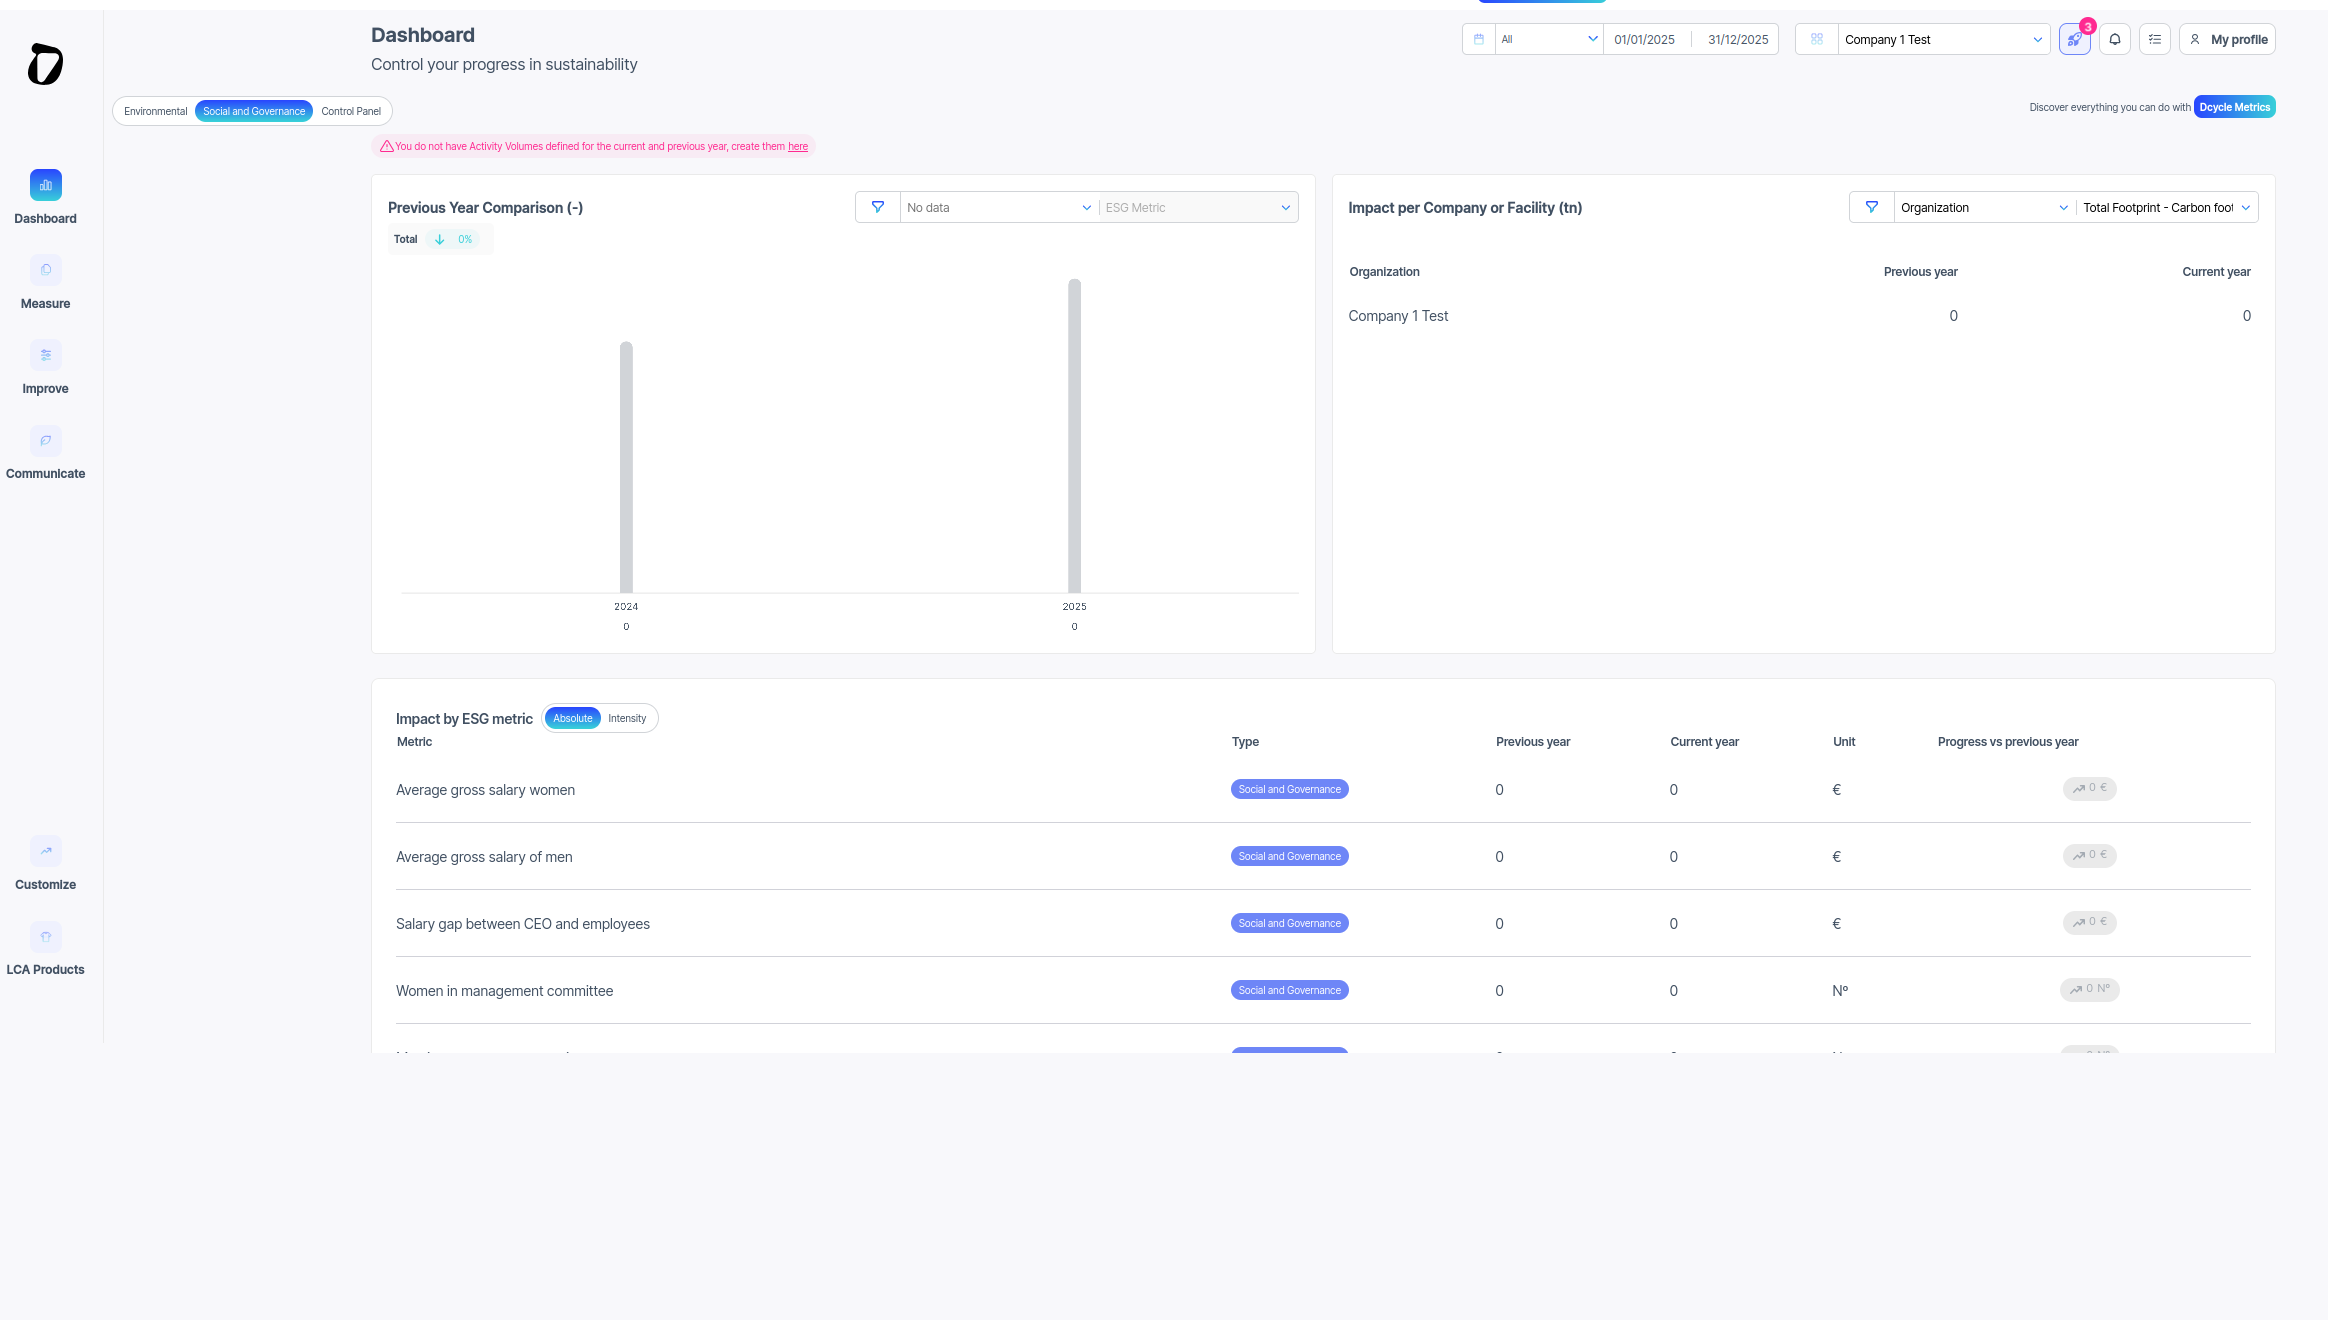Viewport: 2328px width, 1320px height.
Task: Click Social and Governance tag for salary women
Action: click(1289, 789)
